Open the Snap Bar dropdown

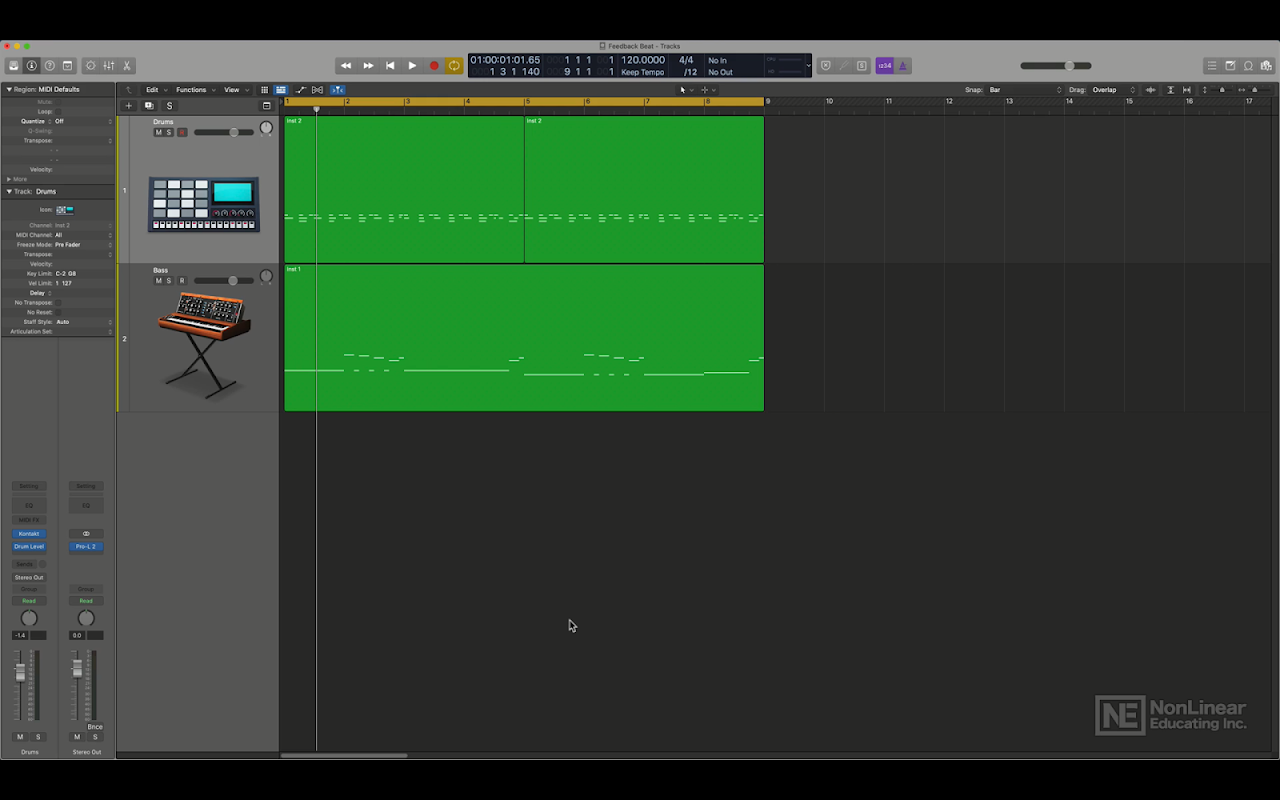pyautogui.click(x=1025, y=90)
